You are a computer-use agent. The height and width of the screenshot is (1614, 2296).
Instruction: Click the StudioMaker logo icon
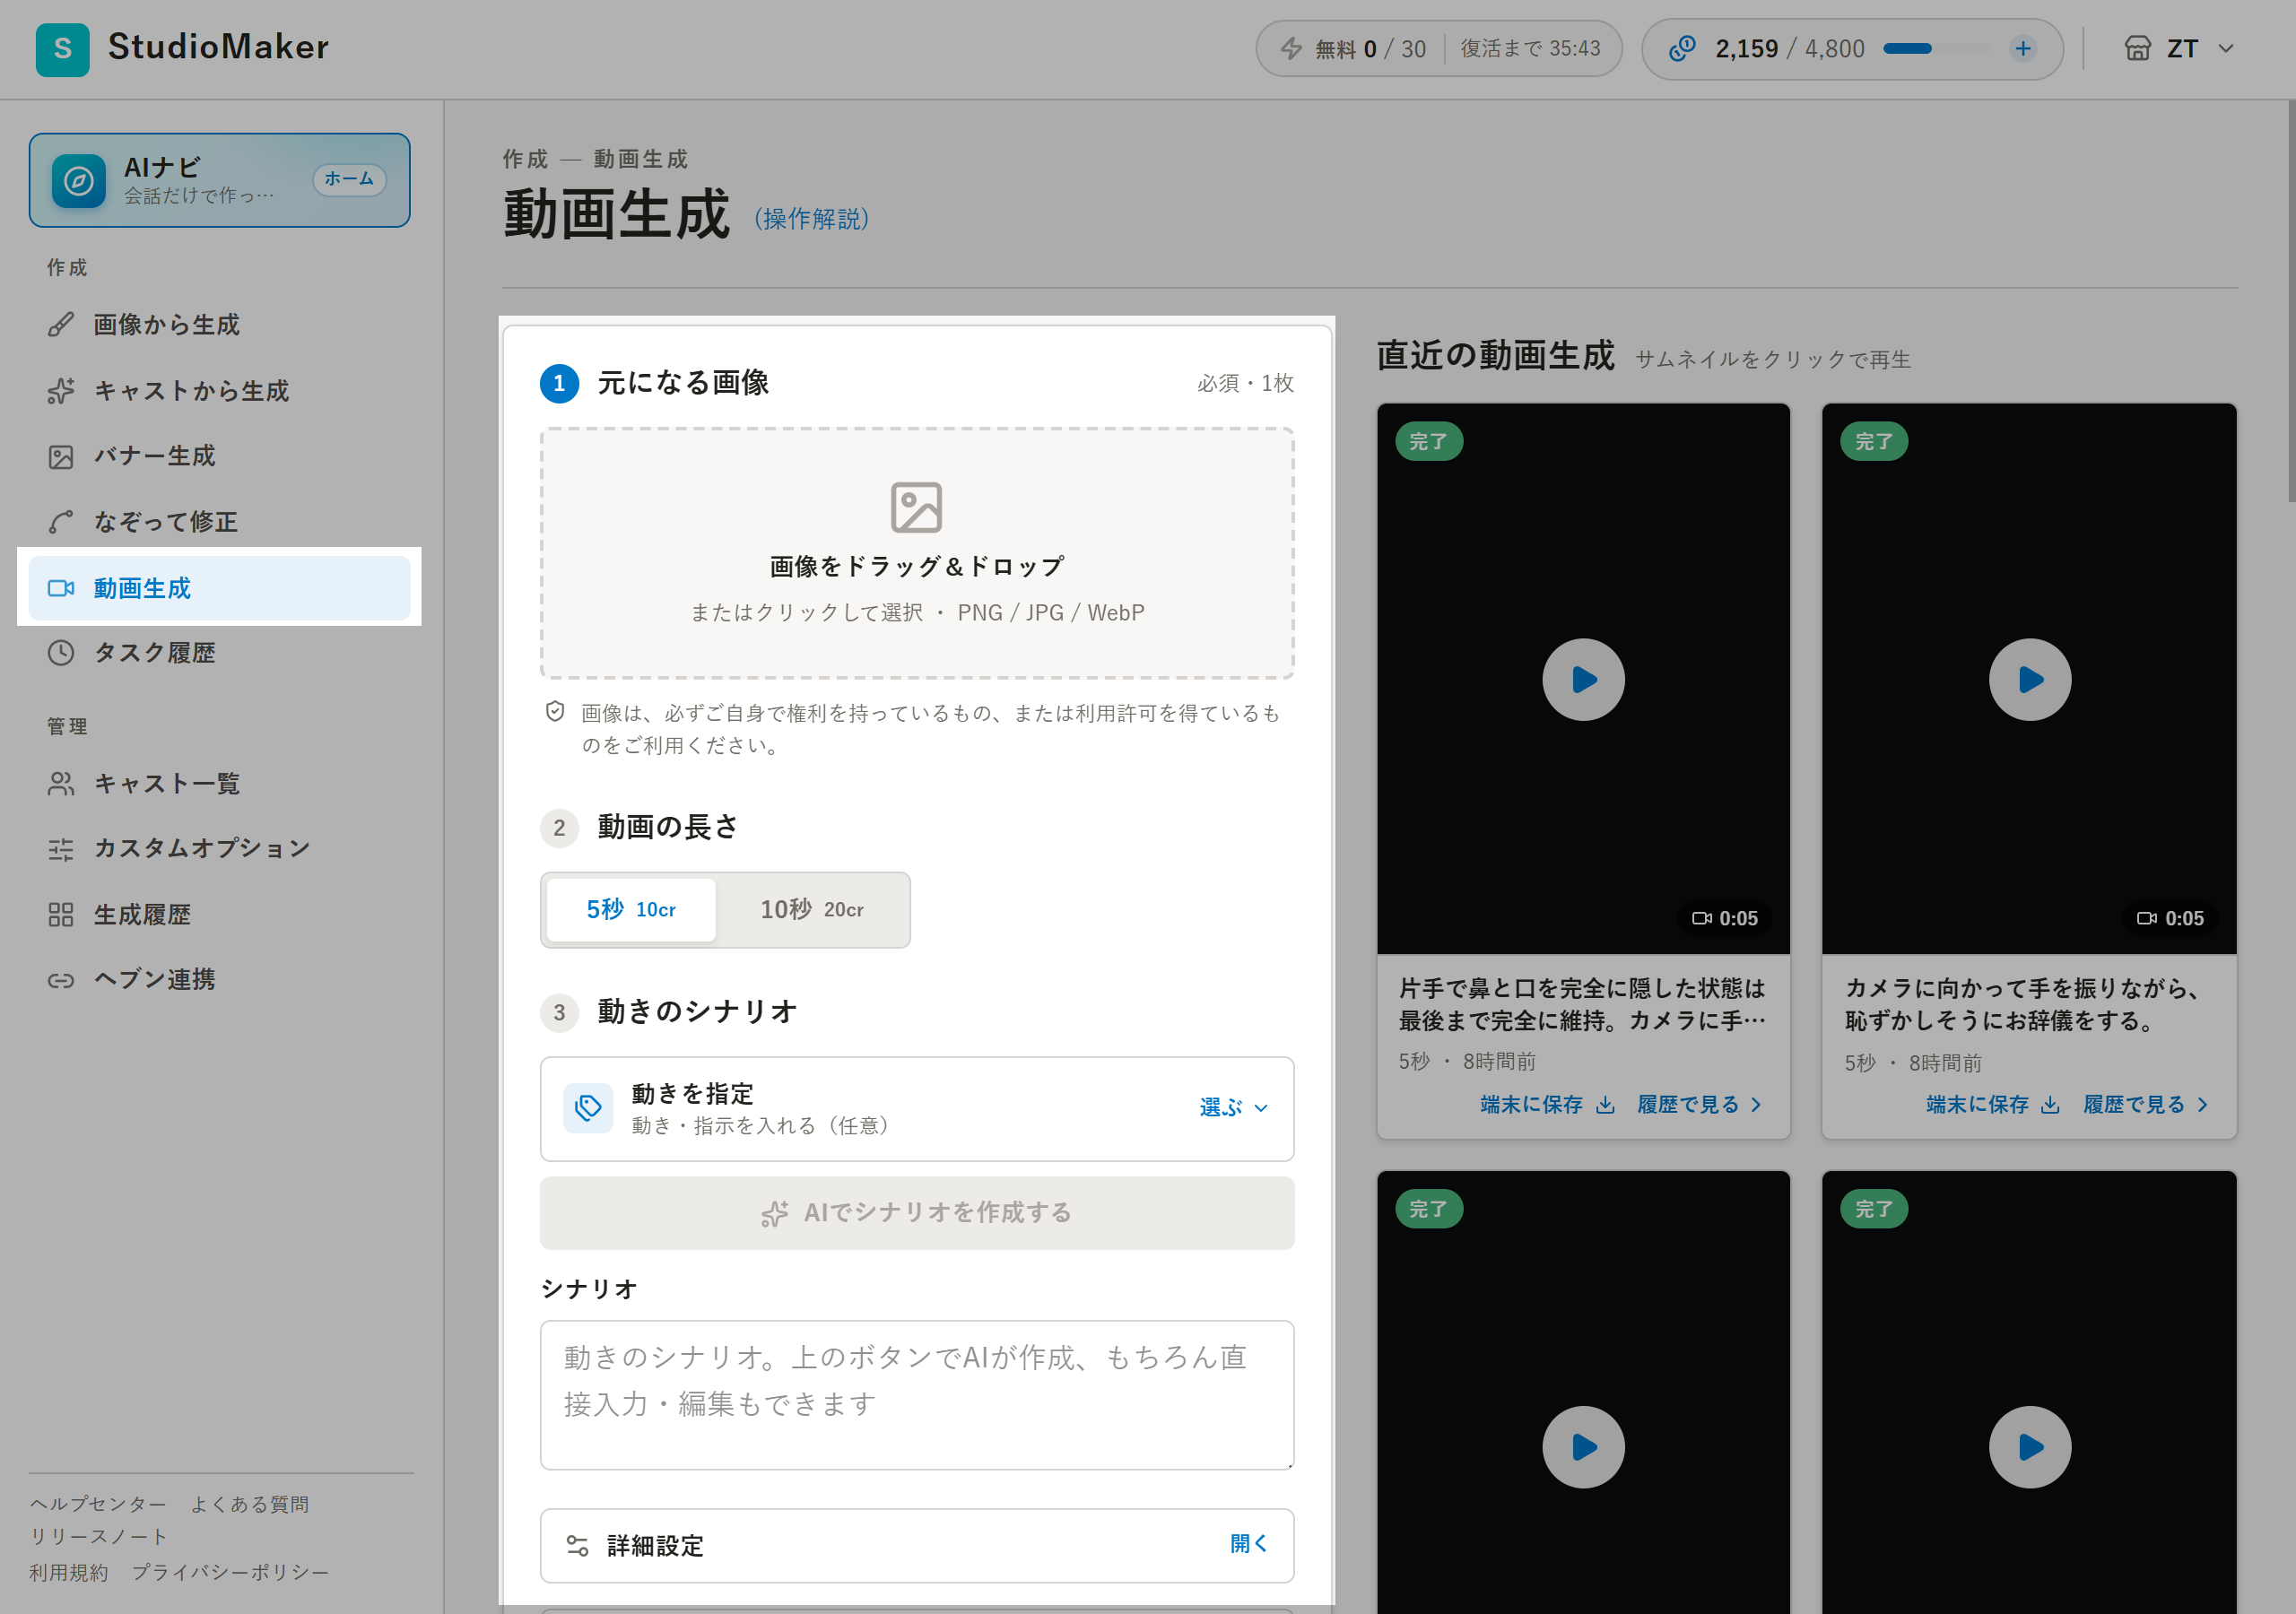(62, 49)
